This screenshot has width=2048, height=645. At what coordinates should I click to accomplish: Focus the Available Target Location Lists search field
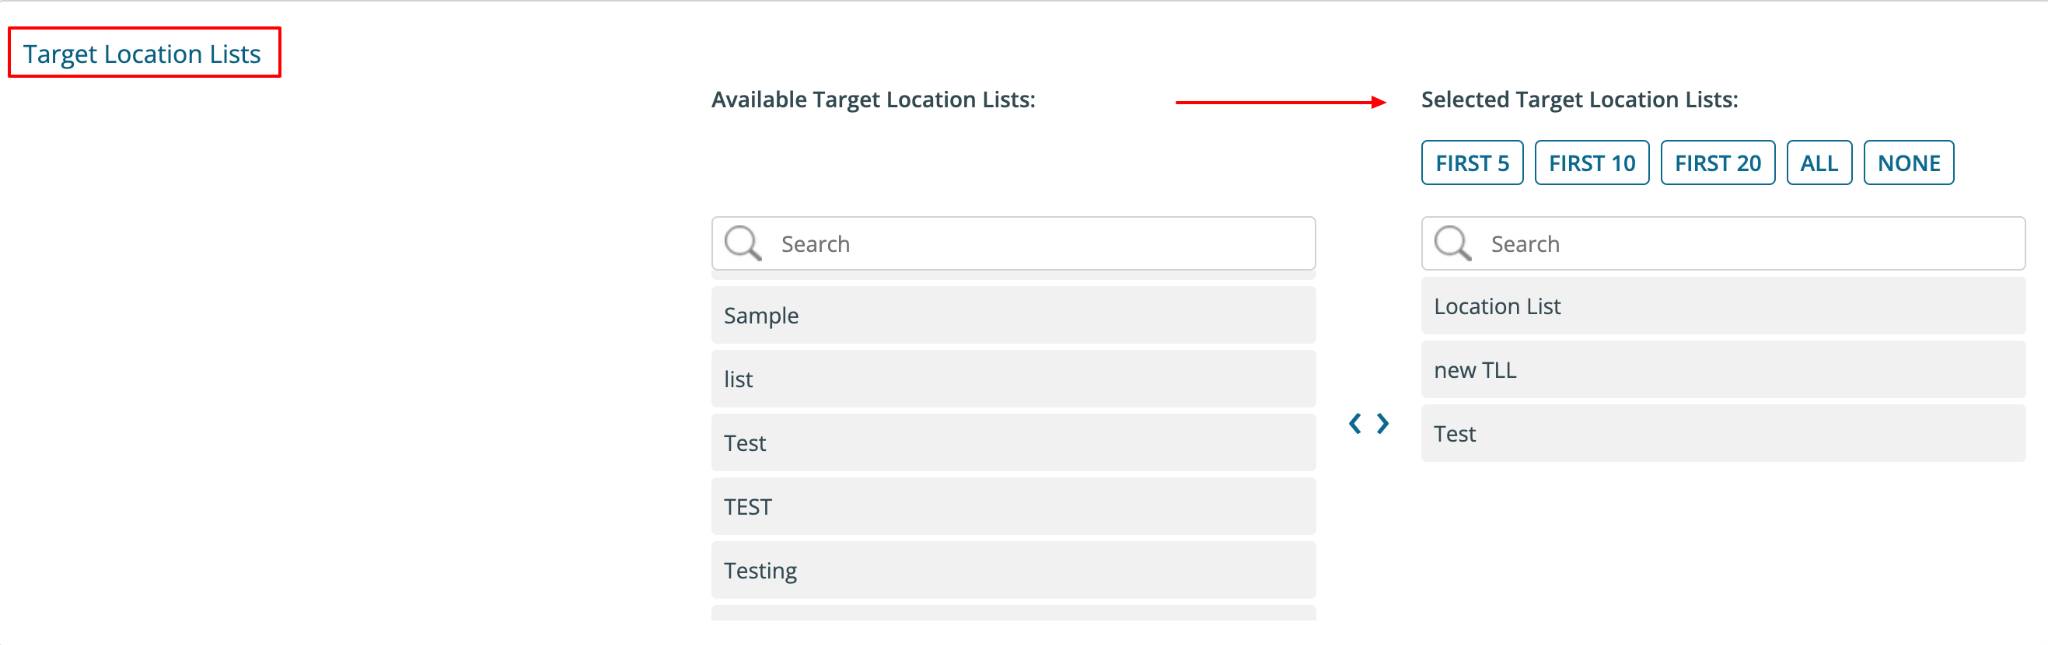click(x=1013, y=243)
